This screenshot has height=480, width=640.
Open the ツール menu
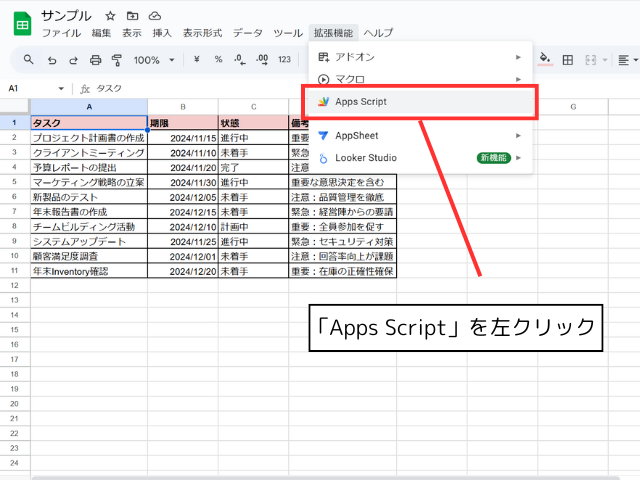click(x=288, y=33)
